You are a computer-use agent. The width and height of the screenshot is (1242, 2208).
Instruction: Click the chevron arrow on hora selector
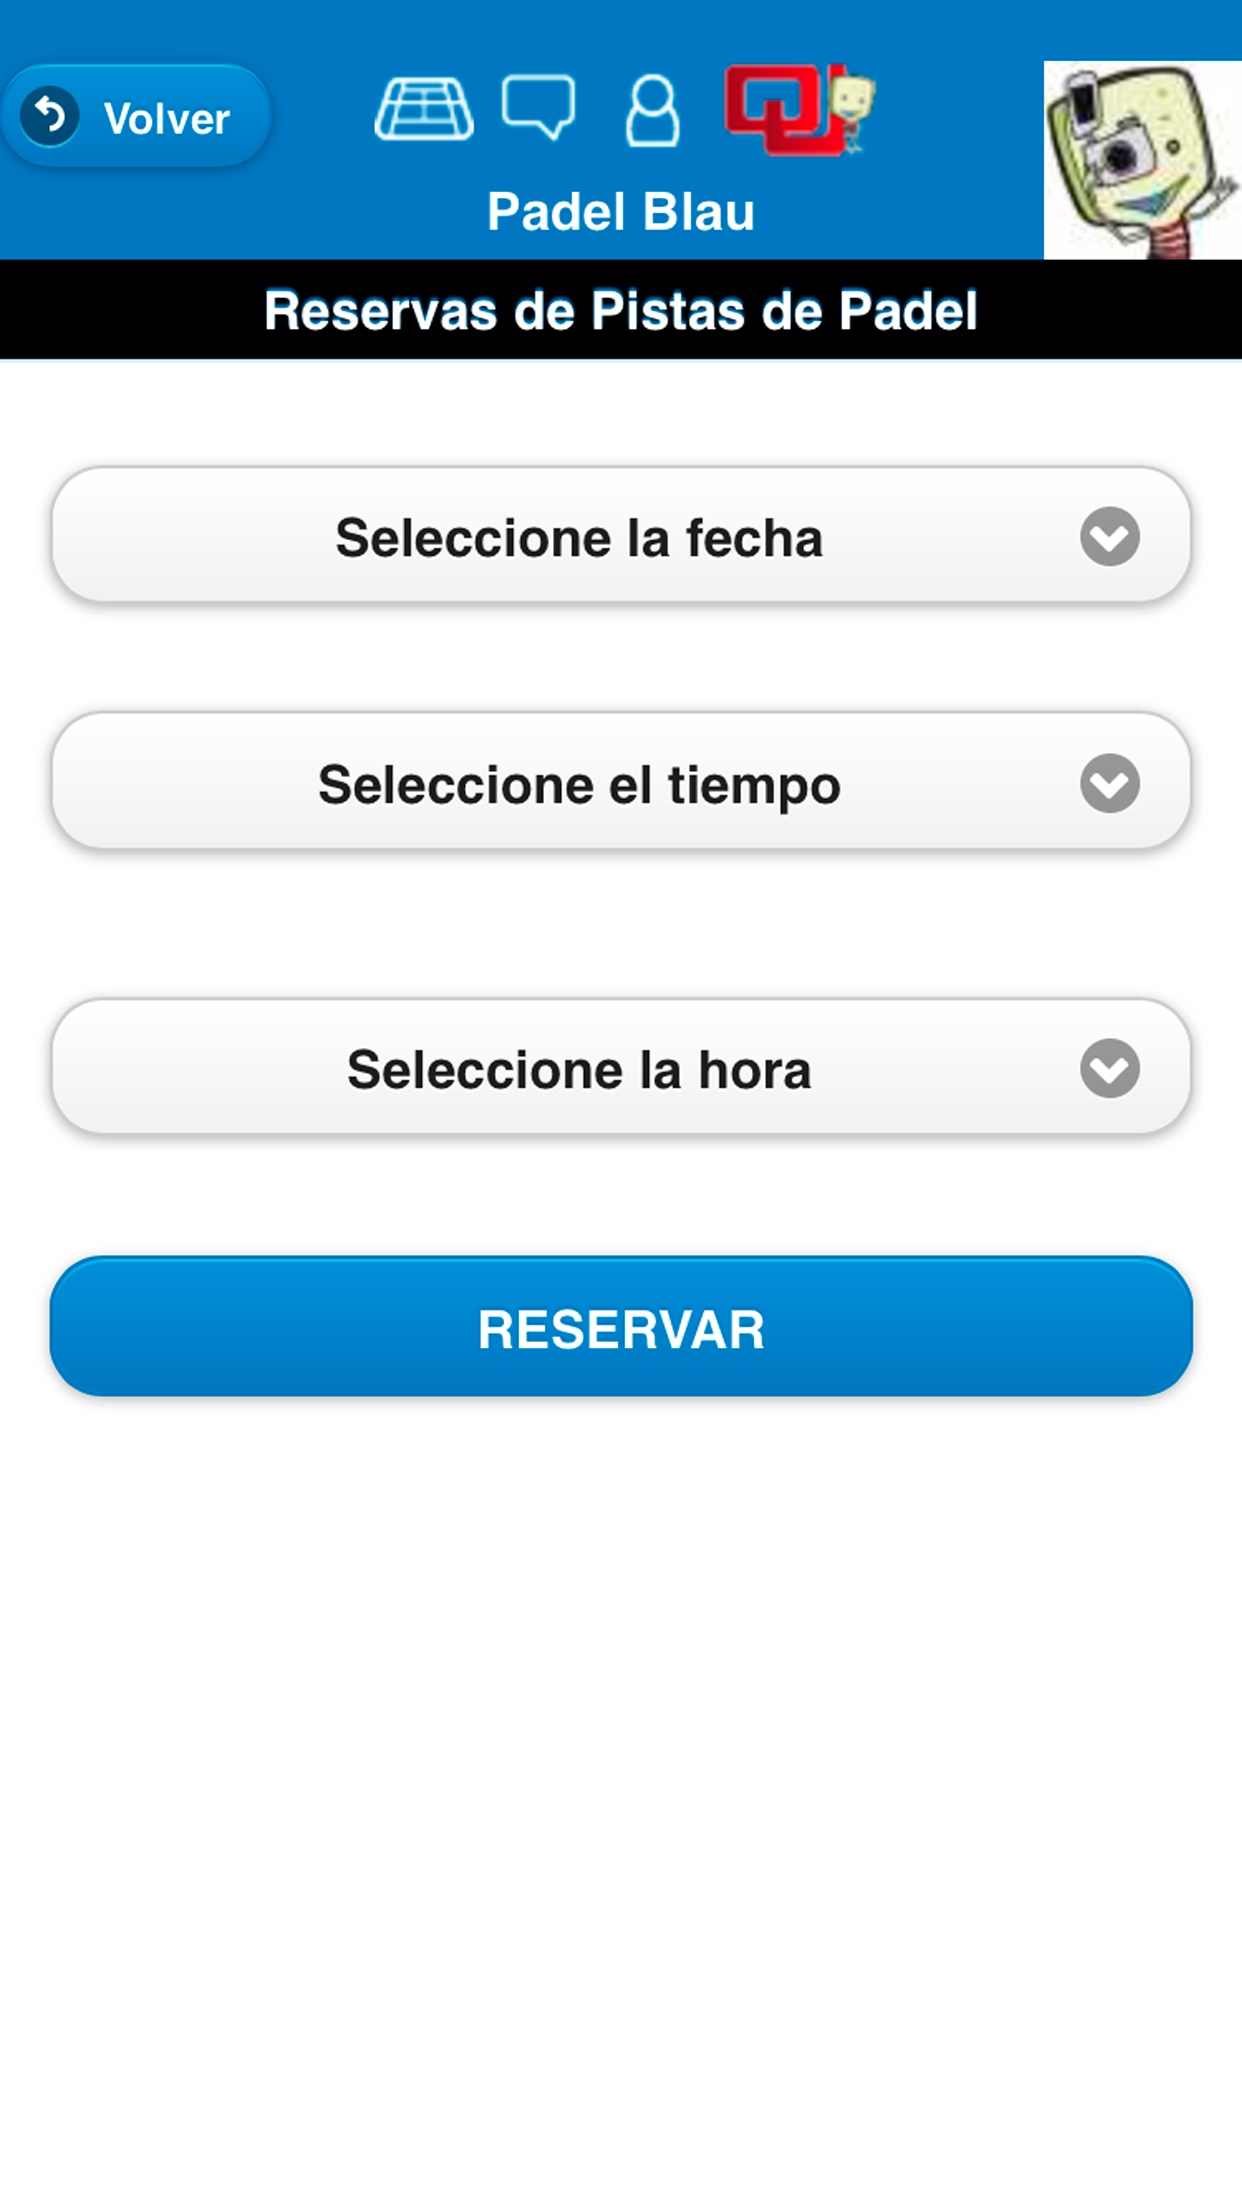coord(1109,1068)
